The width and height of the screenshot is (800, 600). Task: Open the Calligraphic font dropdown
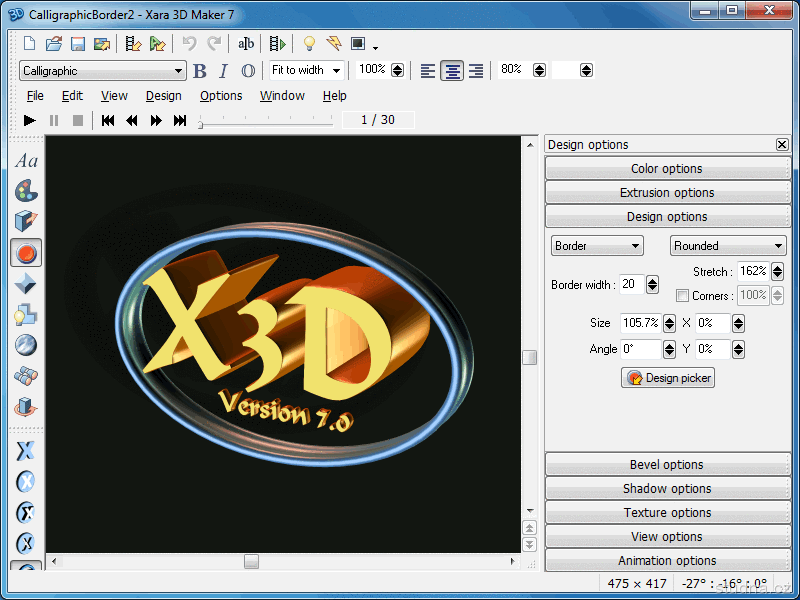click(103, 71)
